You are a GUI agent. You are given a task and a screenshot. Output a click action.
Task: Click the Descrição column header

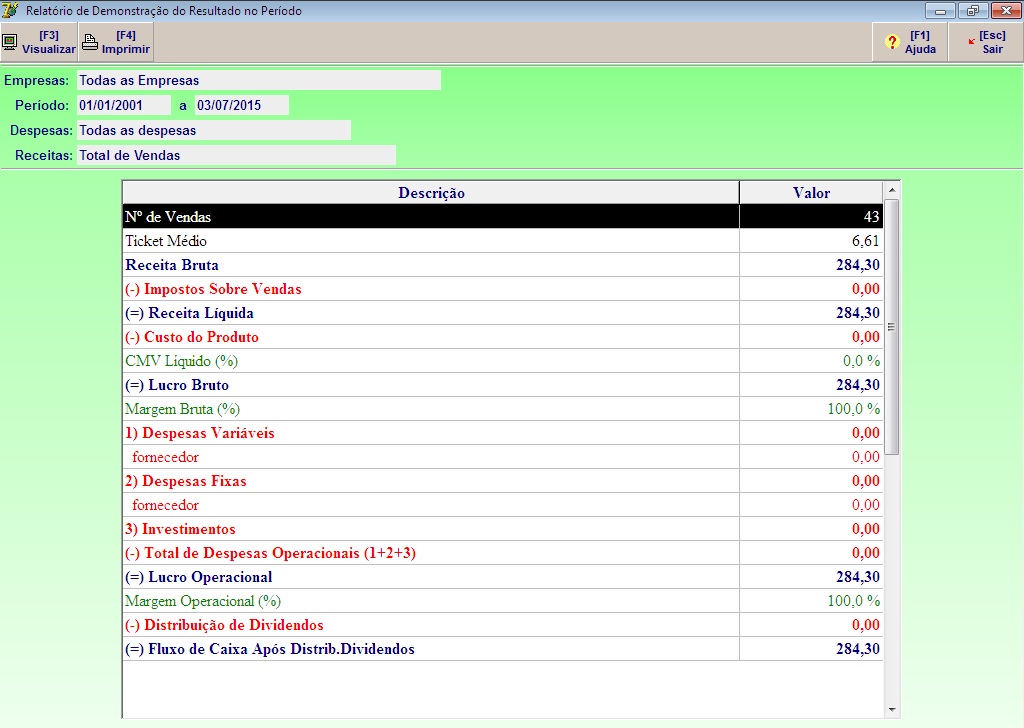[431, 193]
